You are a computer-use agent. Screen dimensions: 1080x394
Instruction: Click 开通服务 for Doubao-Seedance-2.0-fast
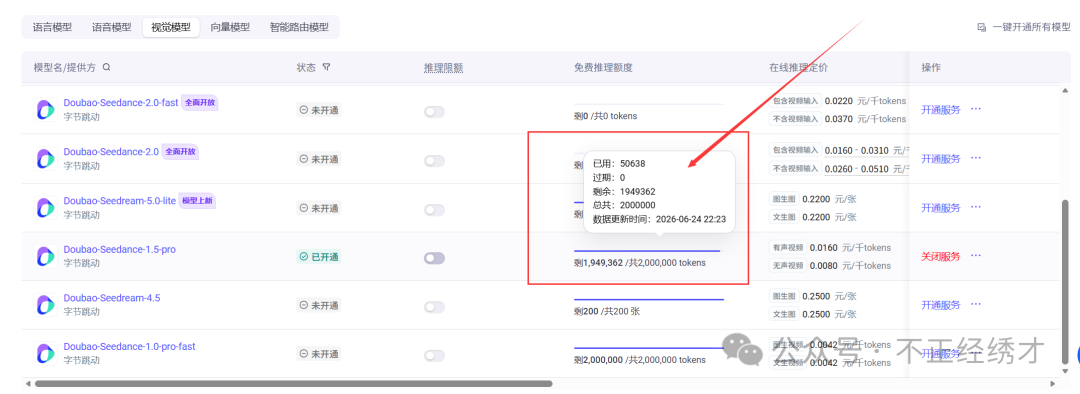pos(940,110)
